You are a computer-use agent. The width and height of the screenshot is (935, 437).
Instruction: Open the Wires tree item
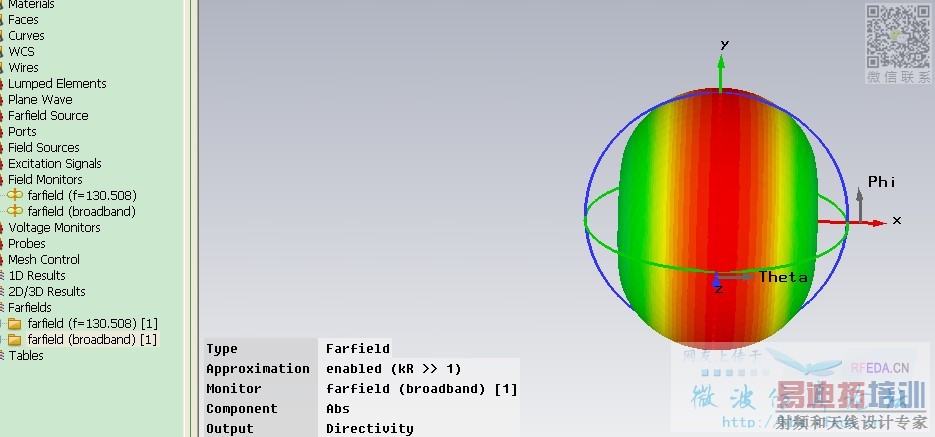[23, 68]
